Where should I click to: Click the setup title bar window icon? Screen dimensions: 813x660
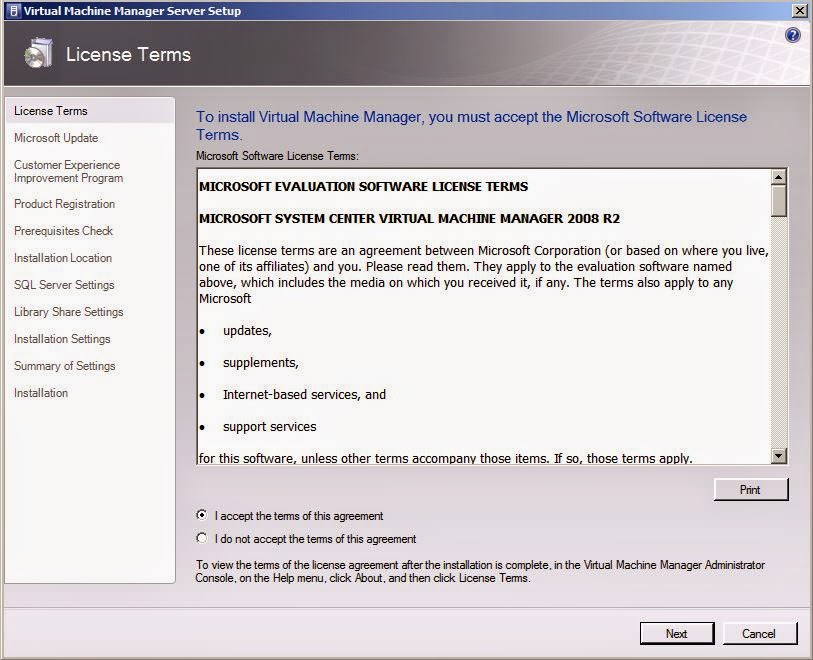(x=14, y=11)
